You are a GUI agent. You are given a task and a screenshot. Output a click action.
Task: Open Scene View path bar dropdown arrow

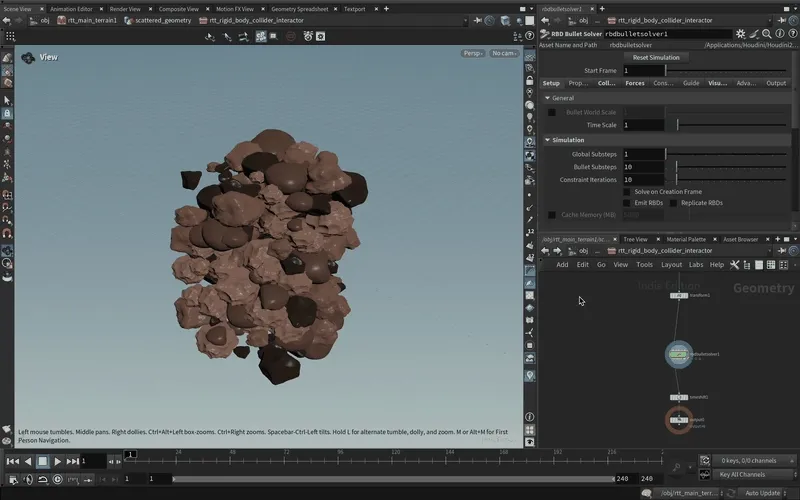click(465, 20)
